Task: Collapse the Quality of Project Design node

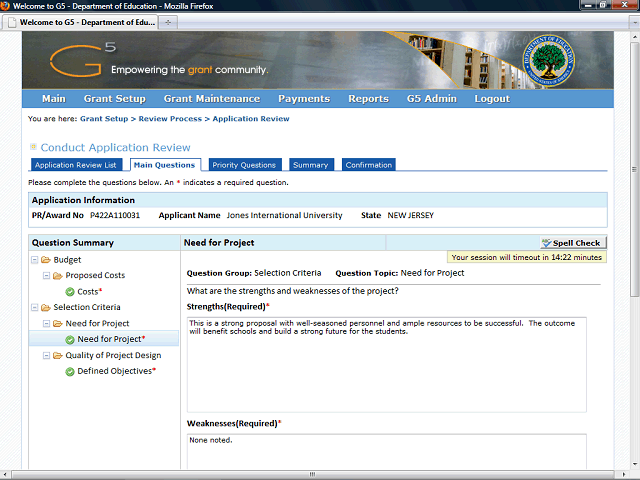Action: (46, 355)
